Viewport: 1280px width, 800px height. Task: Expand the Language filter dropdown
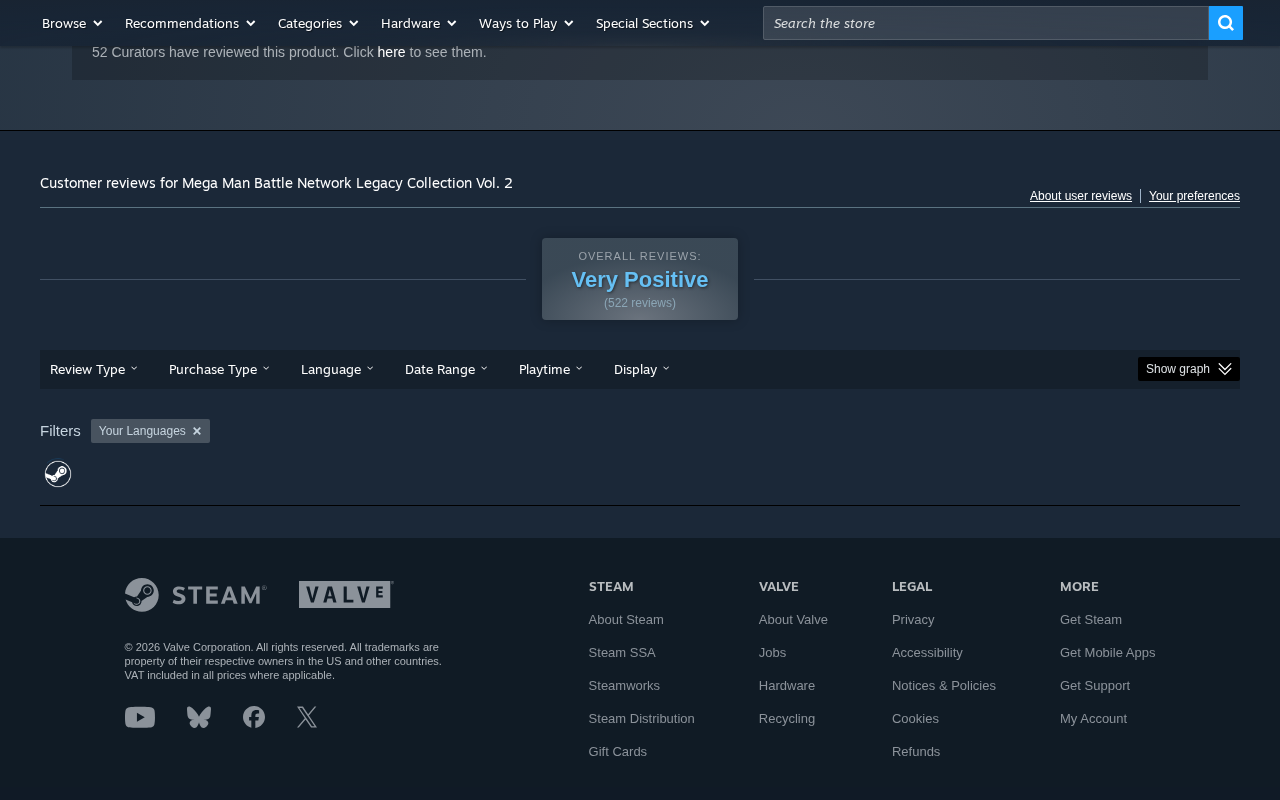[337, 369]
